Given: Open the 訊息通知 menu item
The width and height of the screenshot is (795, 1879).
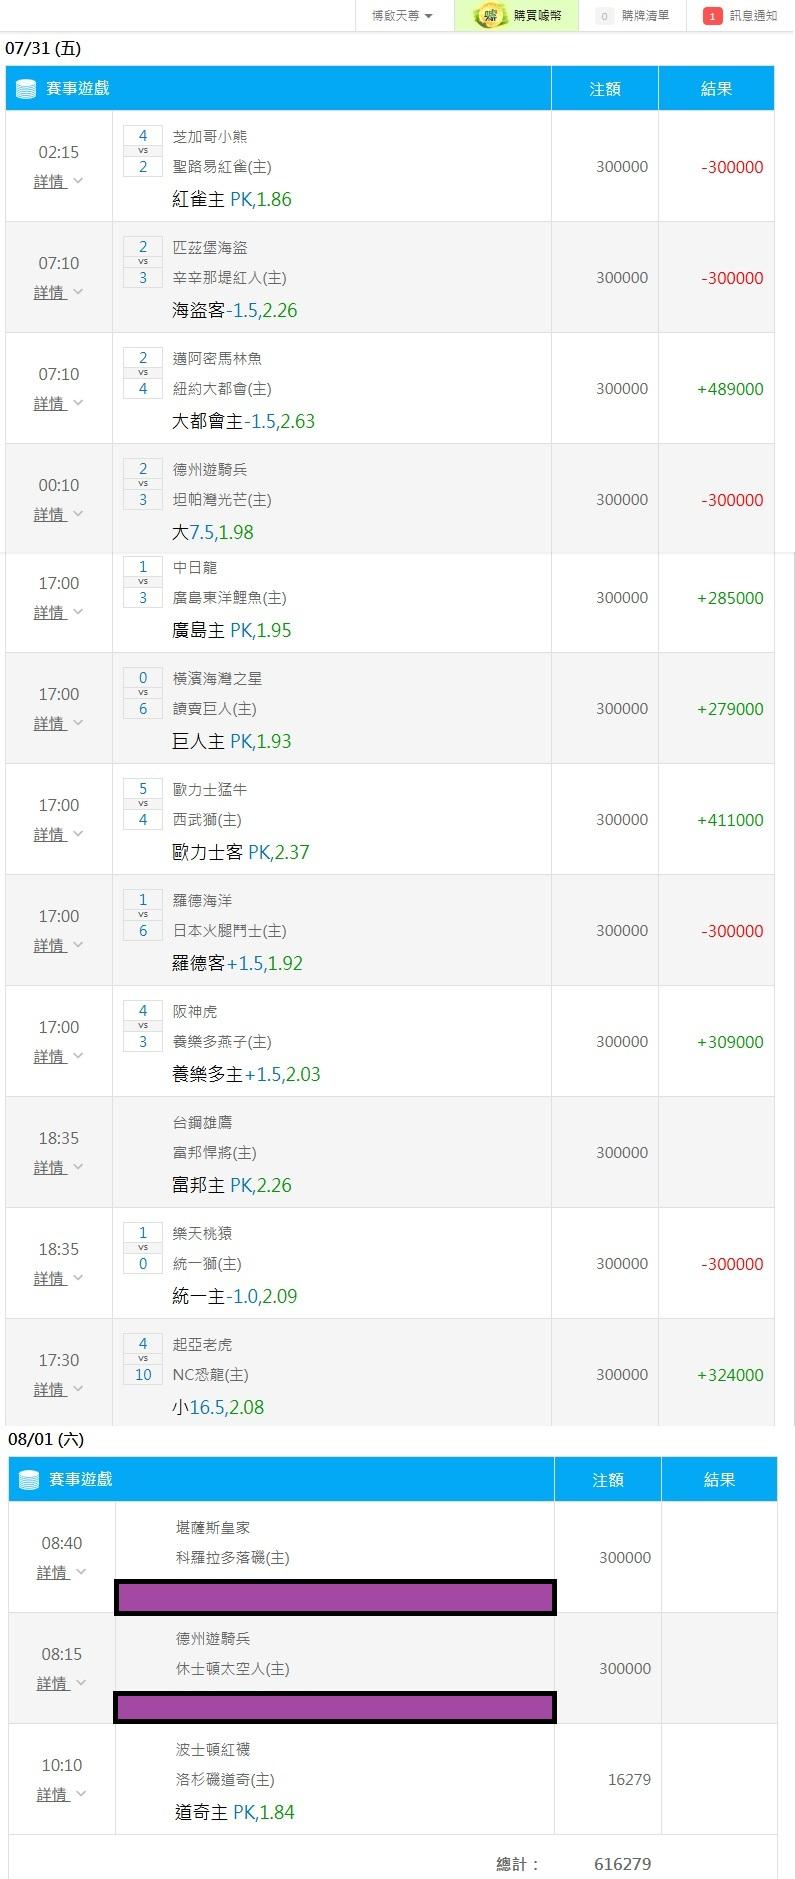Looking at the screenshot, I should 740,16.
